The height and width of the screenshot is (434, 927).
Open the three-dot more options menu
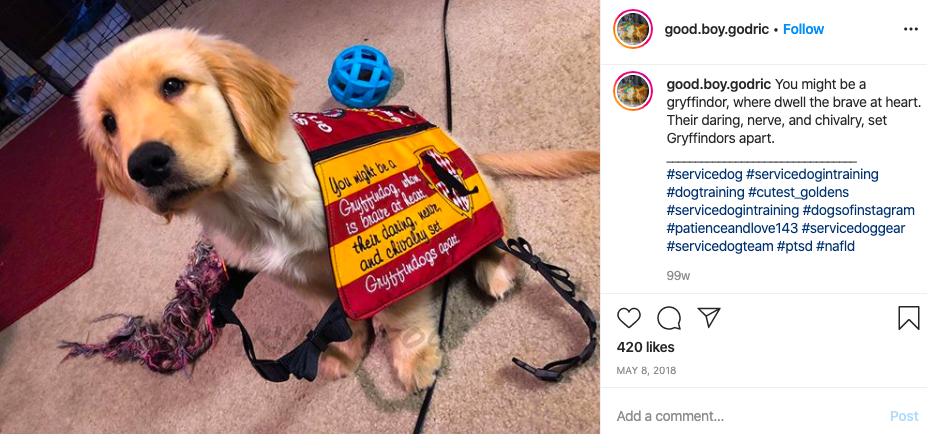click(x=910, y=30)
